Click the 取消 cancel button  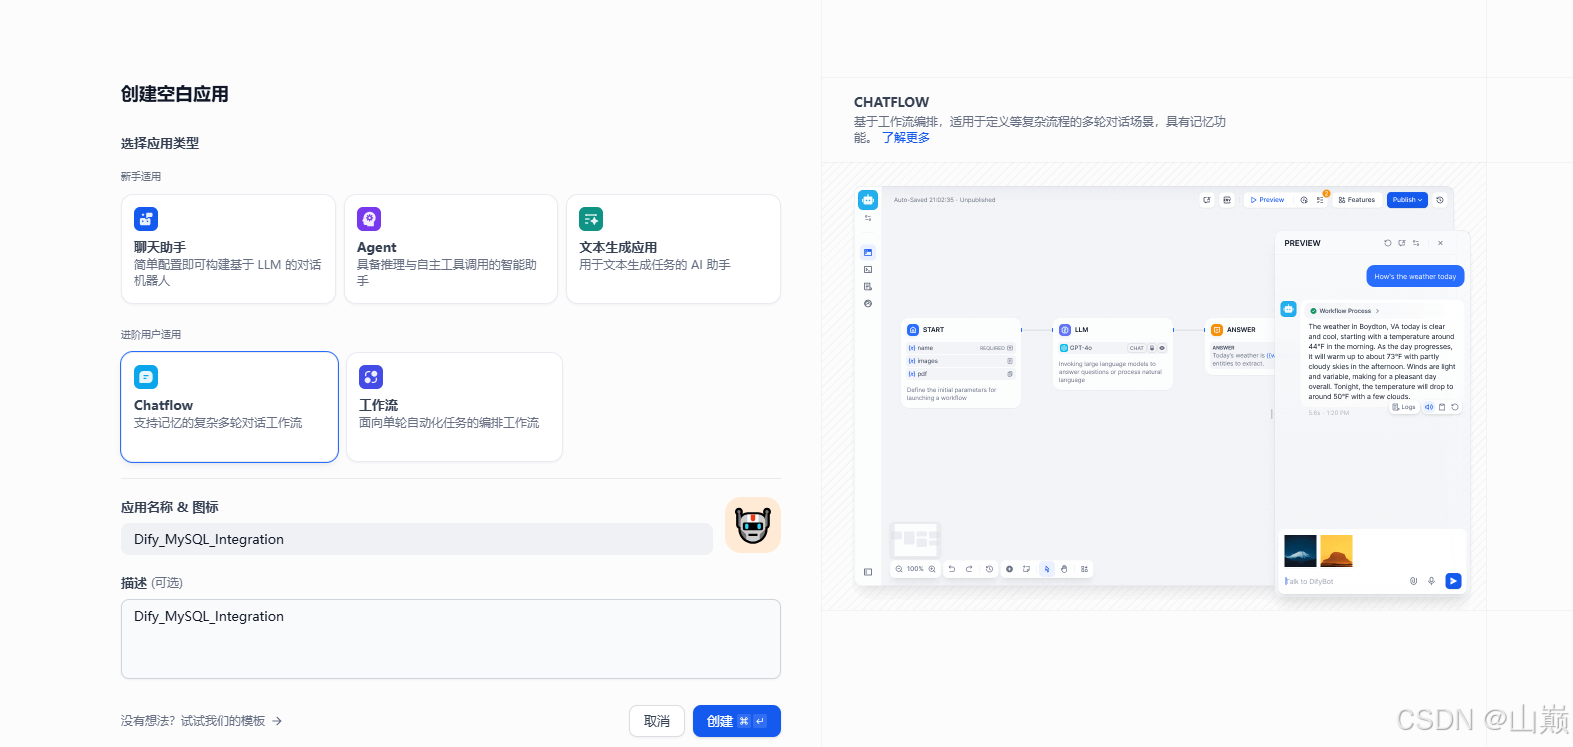[x=657, y=721]
